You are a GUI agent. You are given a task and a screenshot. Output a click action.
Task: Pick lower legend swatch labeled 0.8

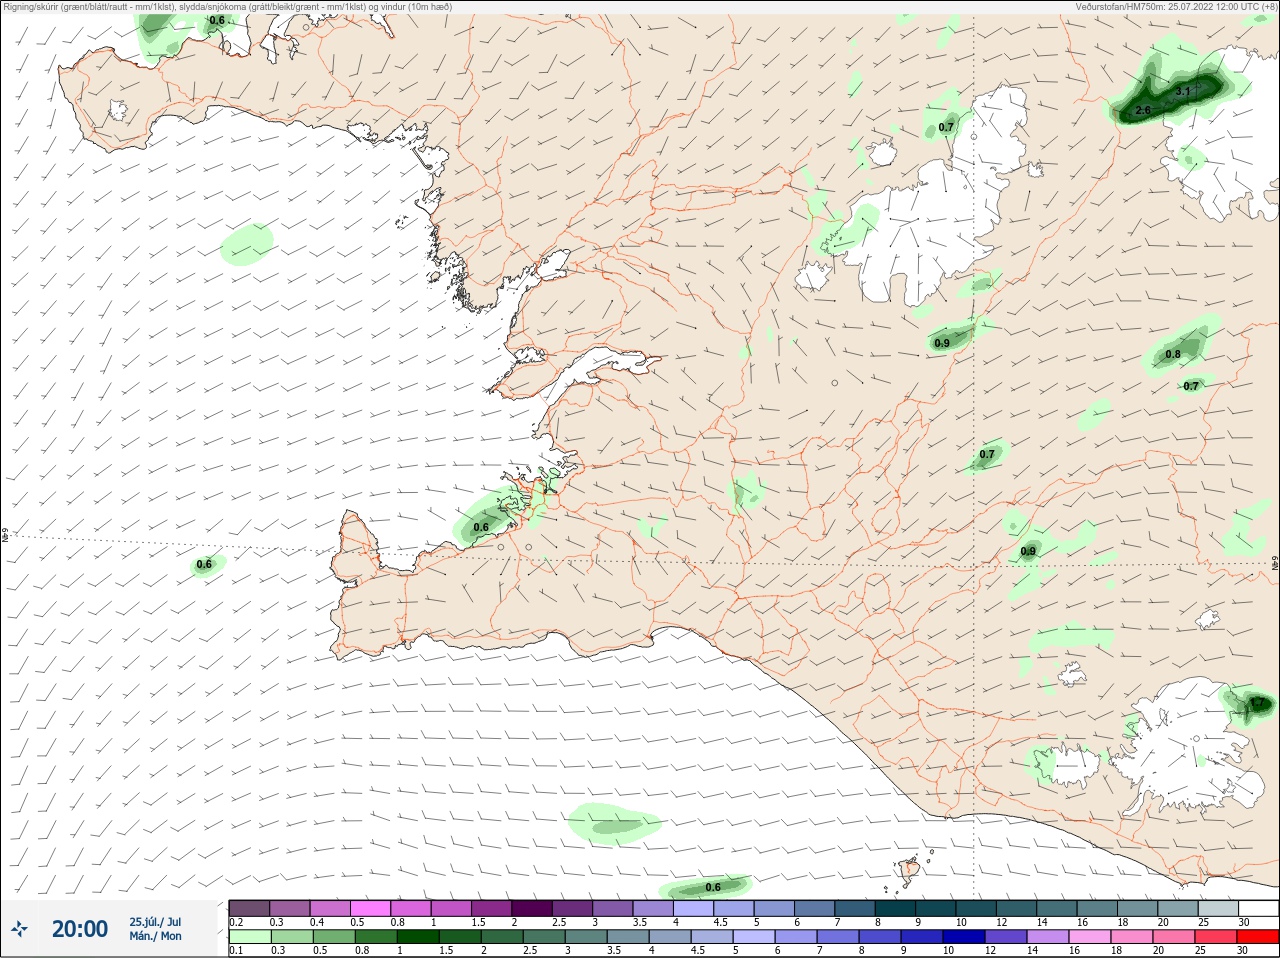(376, 937)
